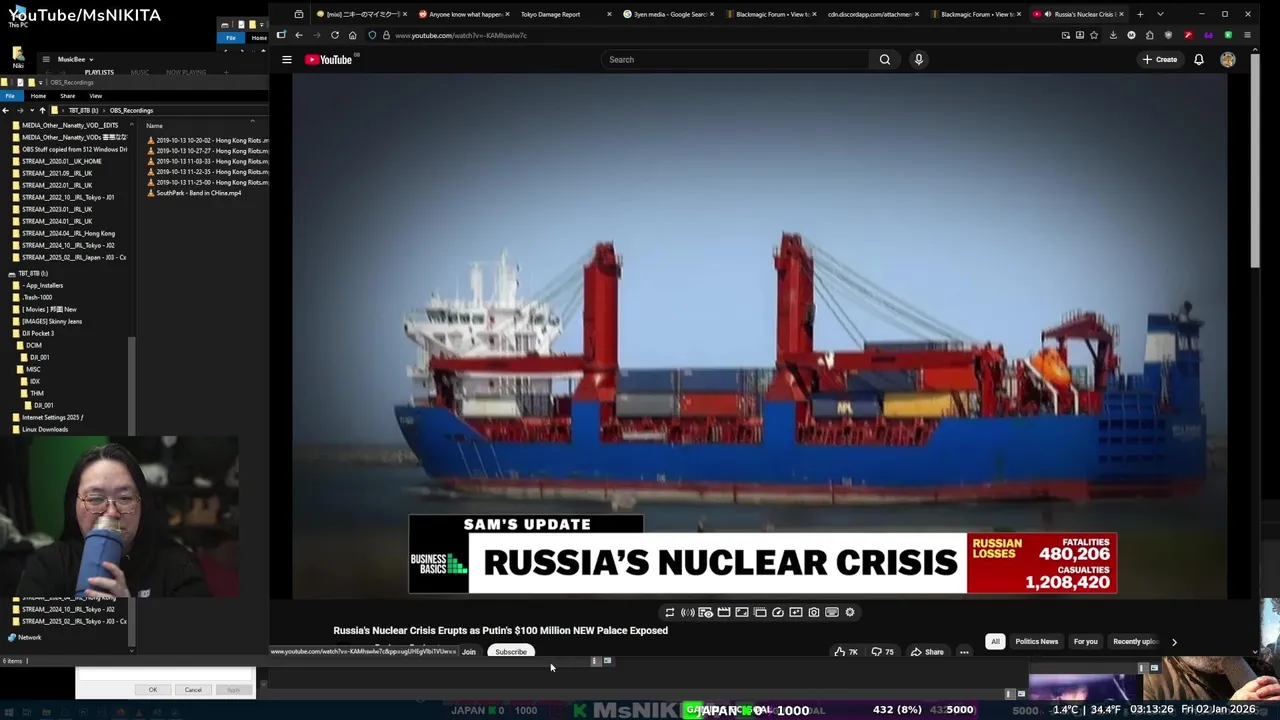The width and height of the screenshot is (1280, 720).
Task: Open settings gear in video enhancer toolbar
Action: pos(850,612)
